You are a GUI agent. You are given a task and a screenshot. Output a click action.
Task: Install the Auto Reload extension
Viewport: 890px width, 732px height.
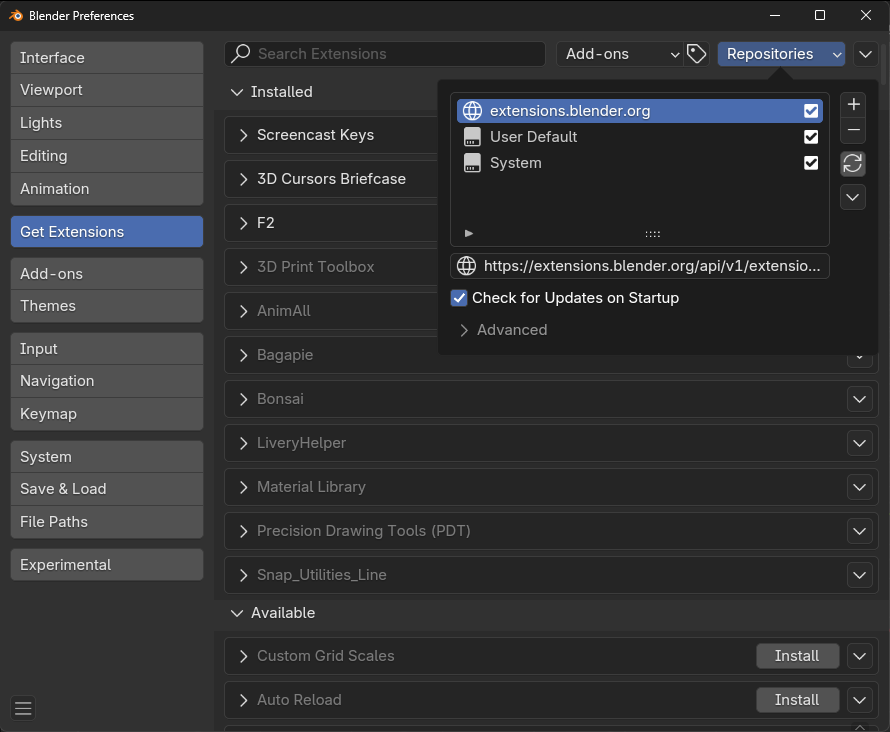(x=797, y=700)
